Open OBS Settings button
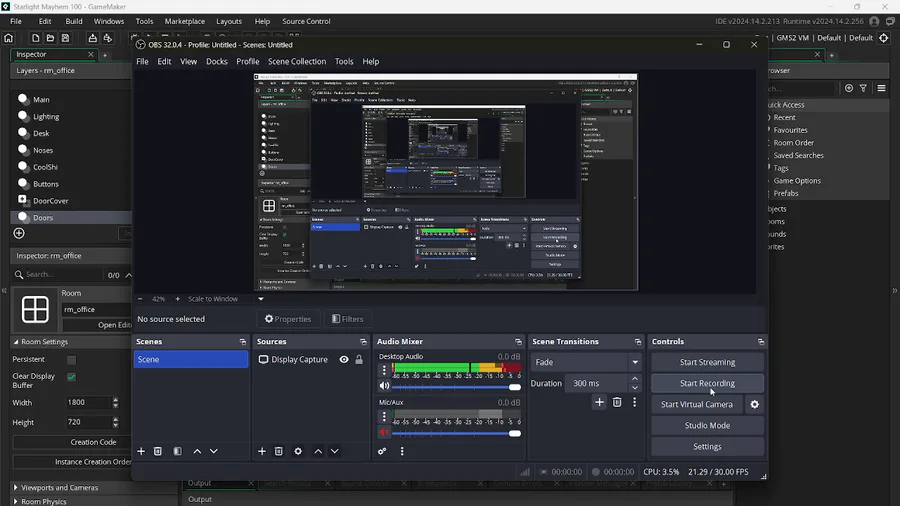The height and width of the screenshot is (506, 900). click(x=707, y=447)
